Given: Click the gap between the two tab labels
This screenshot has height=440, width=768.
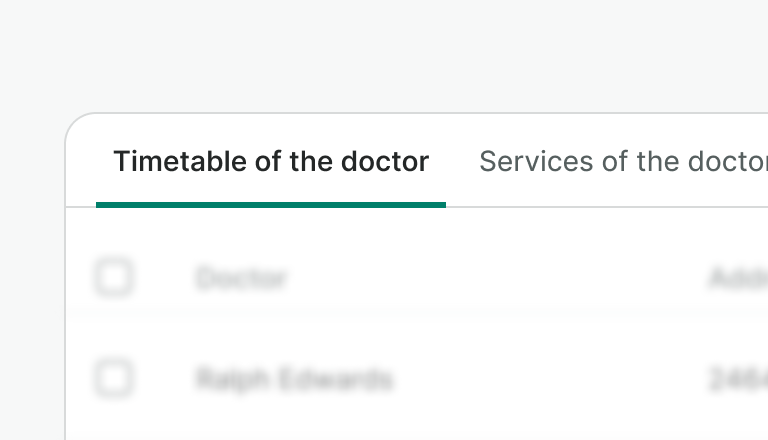Looking at the screenshot, I should point(462,162).
